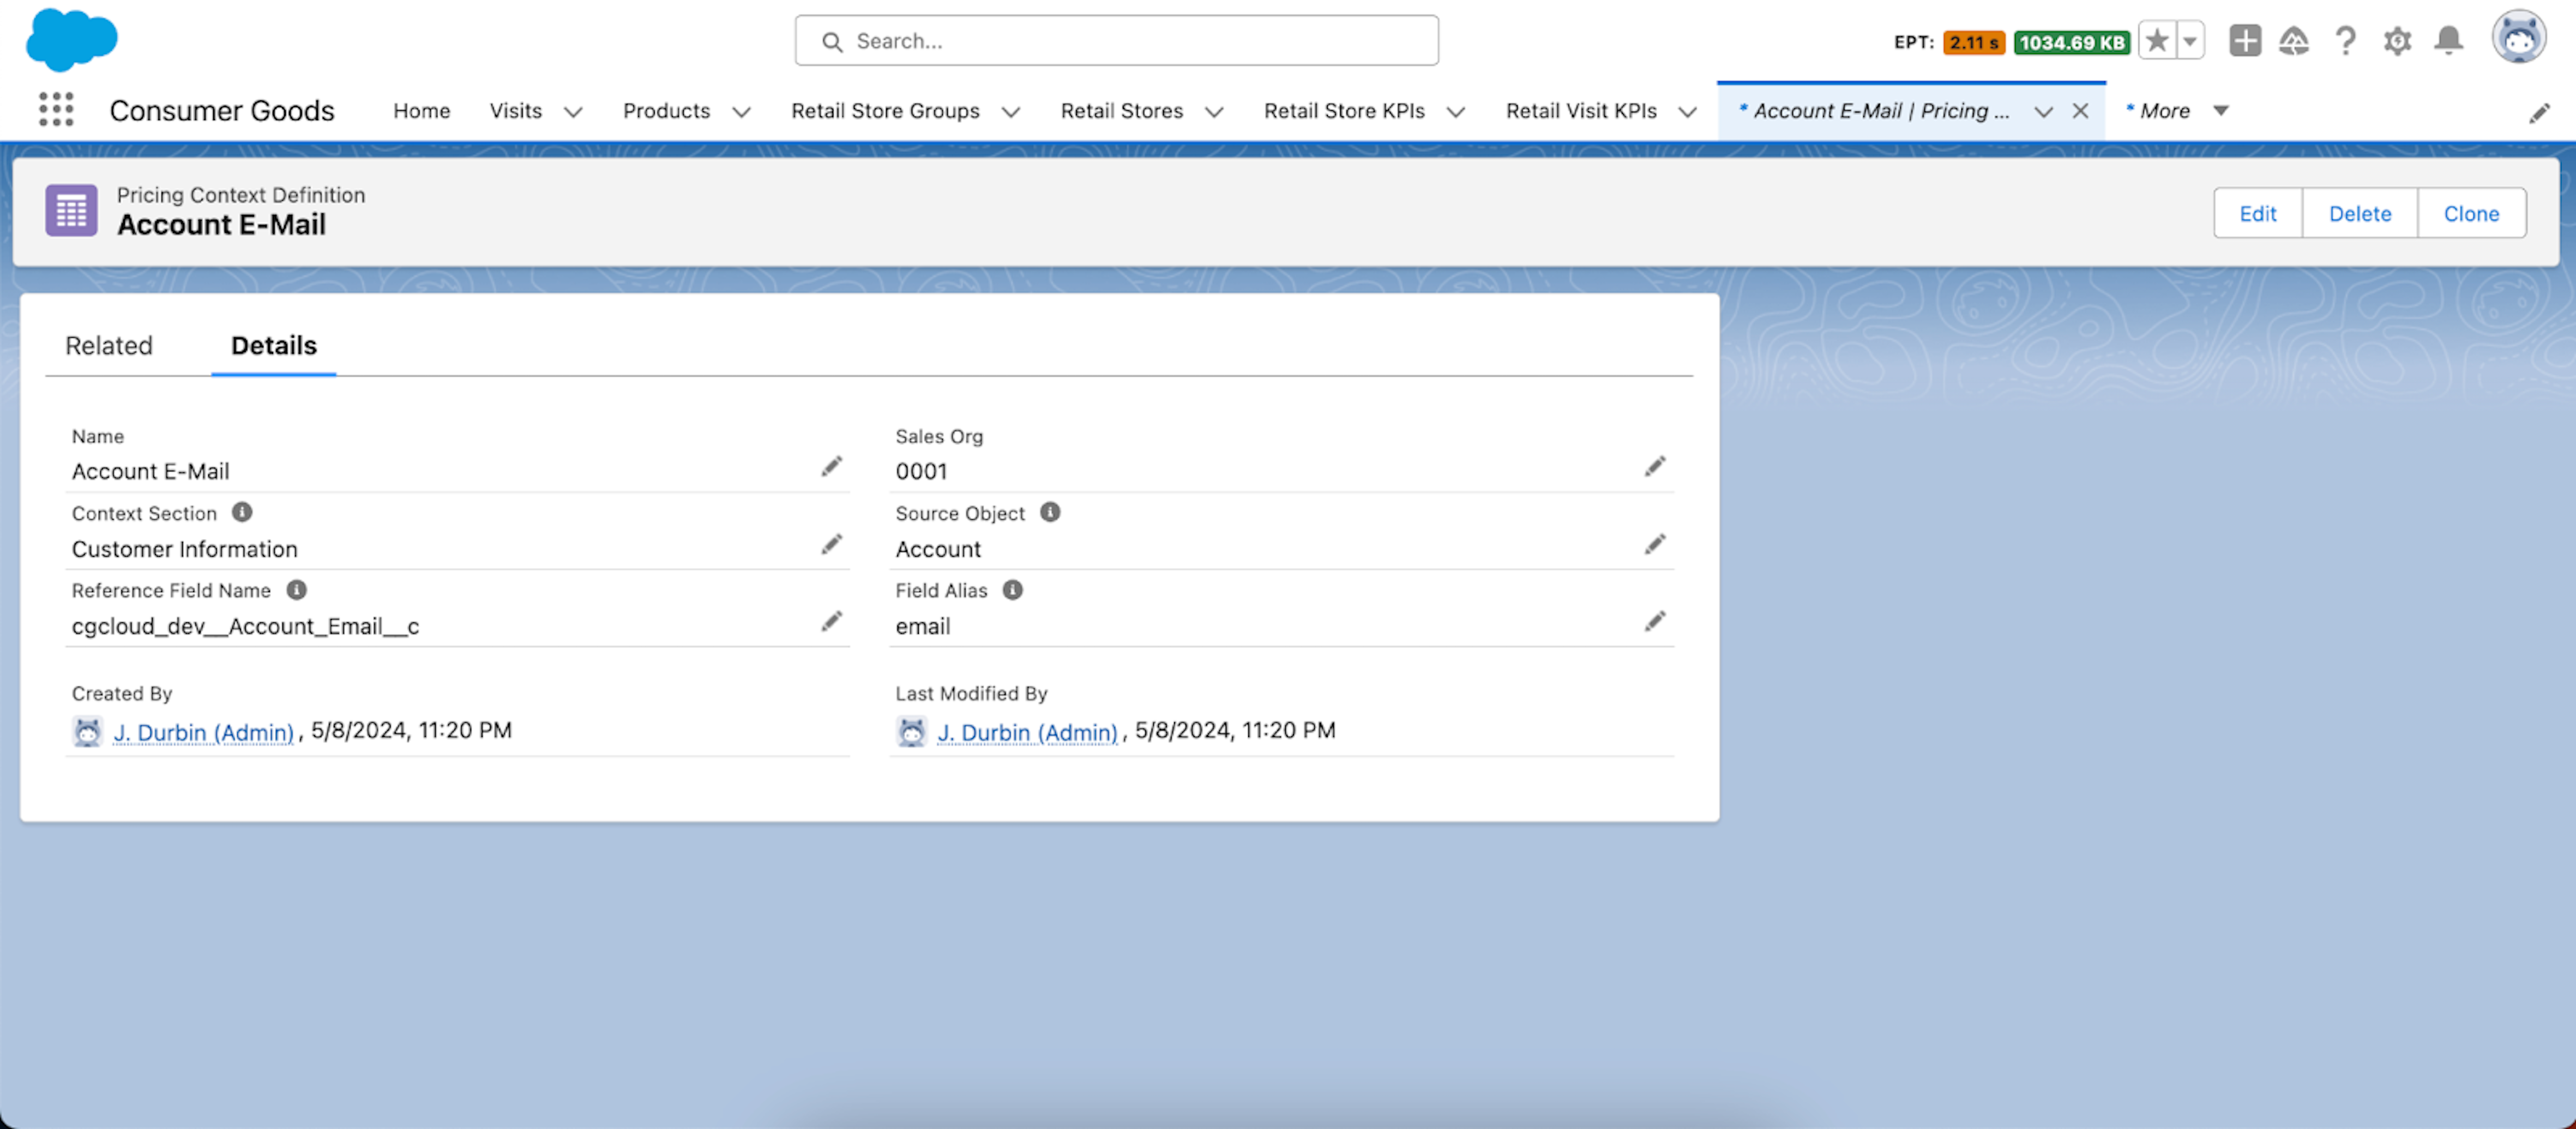Click the cgcloud_dev__Account_Email__c value
2576x1129 pixels.
[245, 626]
